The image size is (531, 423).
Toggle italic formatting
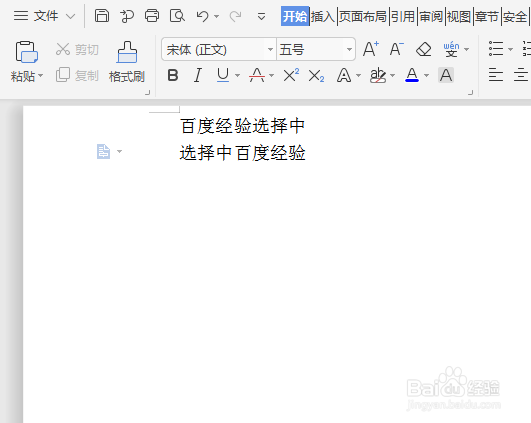tap(198, 75)
